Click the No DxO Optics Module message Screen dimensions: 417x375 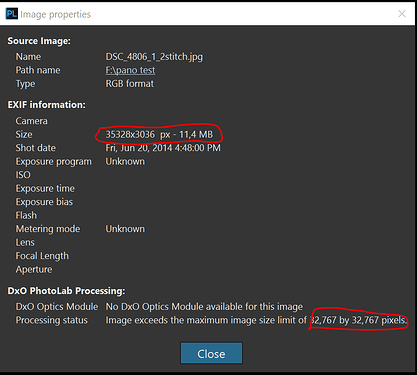[x=204, y=307]
